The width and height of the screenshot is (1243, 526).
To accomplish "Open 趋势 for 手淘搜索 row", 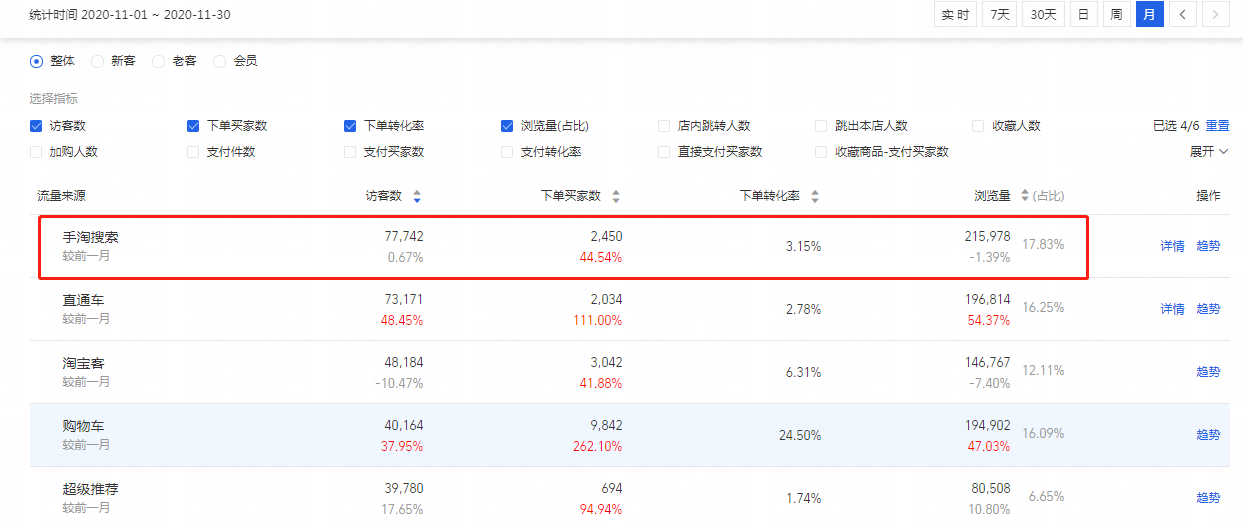I will point(1208,246).
